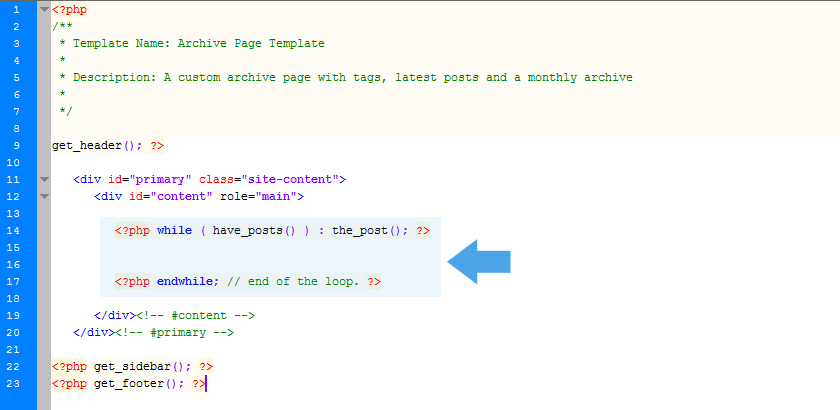840x410 pixels.
Task: Click the 'while' keyword on line 14
Action: tap(174, 230)
